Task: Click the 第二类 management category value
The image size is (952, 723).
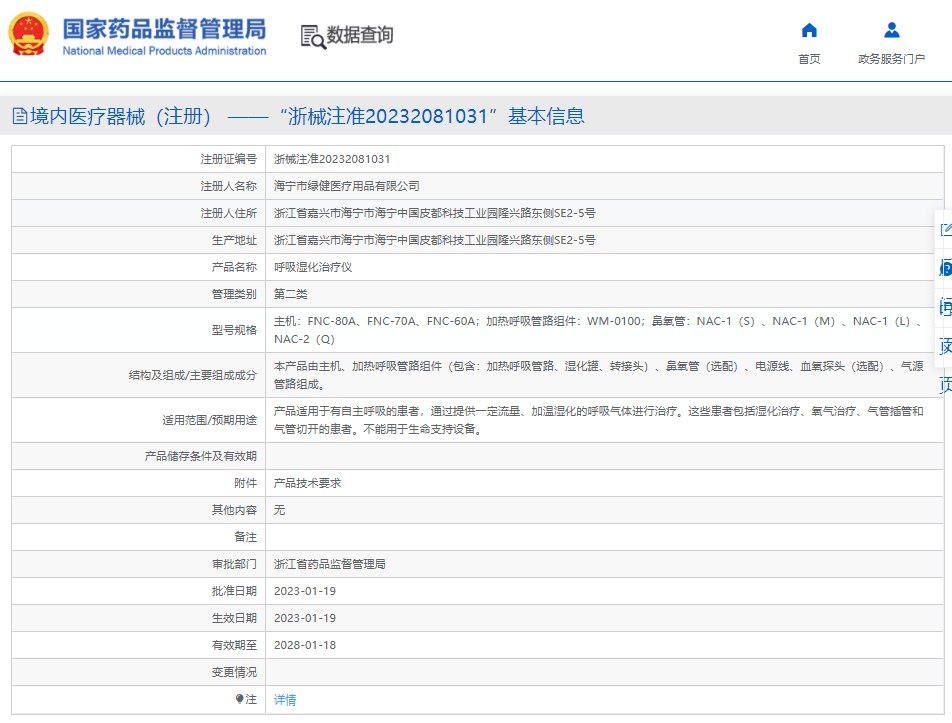Action: click(x=290, y=294)
